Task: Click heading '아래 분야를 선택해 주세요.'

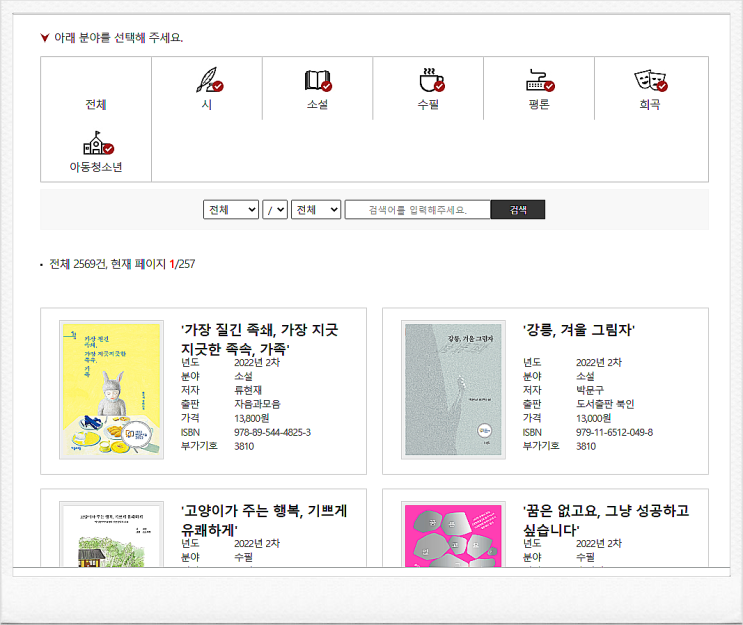Action: click(x=118, y=37)
